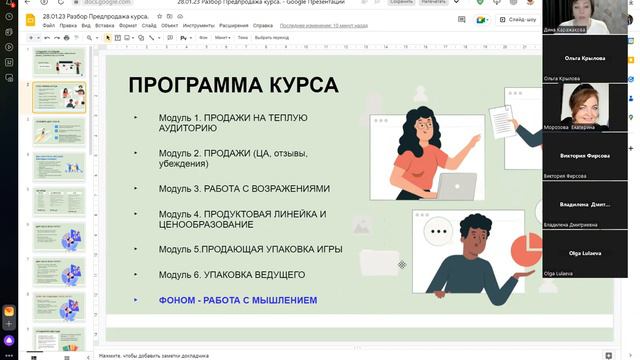This screenshot has width=640, height=360.
Task: Expand the line type dropdown arrow
Action: pos(159,38)
